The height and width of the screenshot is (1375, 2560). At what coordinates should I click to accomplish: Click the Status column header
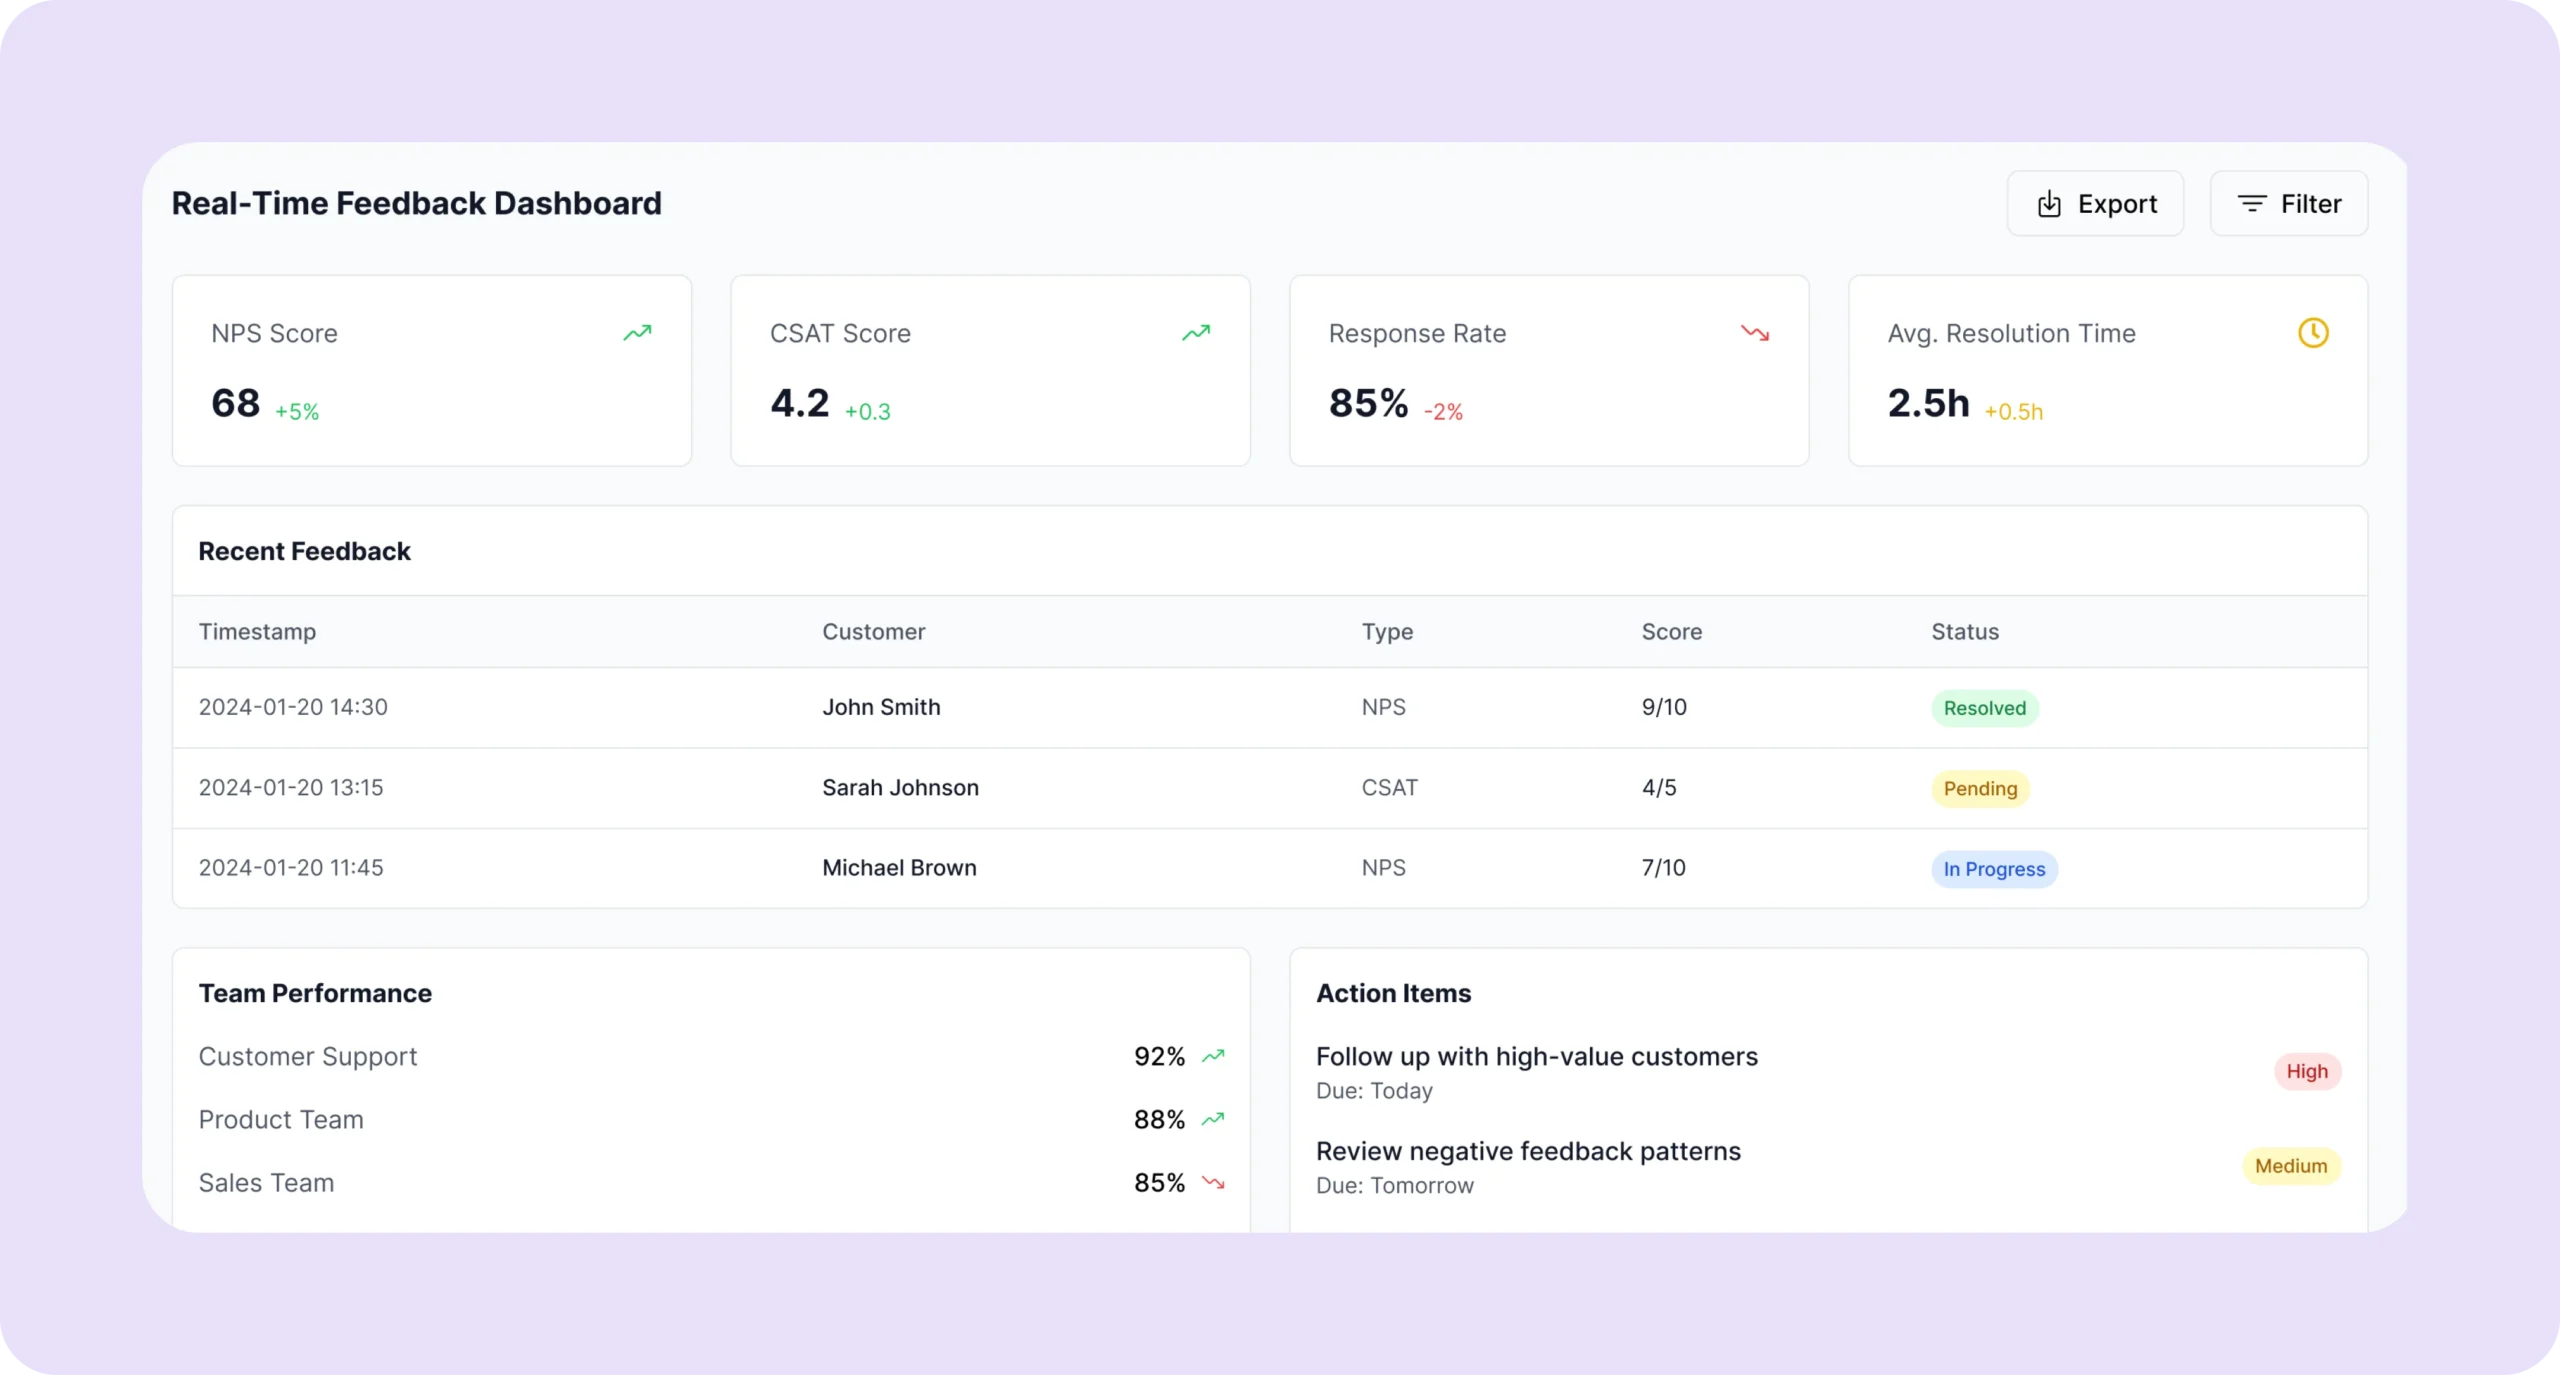click(x=1964, y=632)
